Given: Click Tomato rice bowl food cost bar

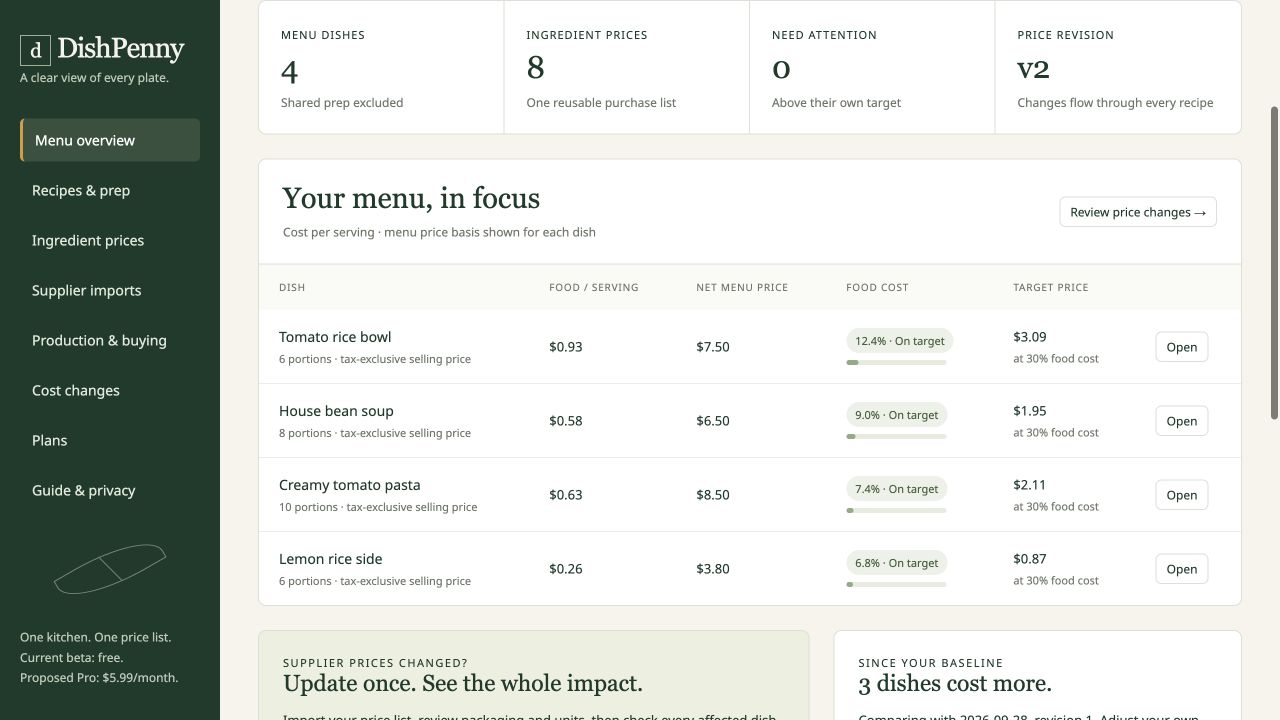Looking at the screenshot, I should click(x=896, y=362).
